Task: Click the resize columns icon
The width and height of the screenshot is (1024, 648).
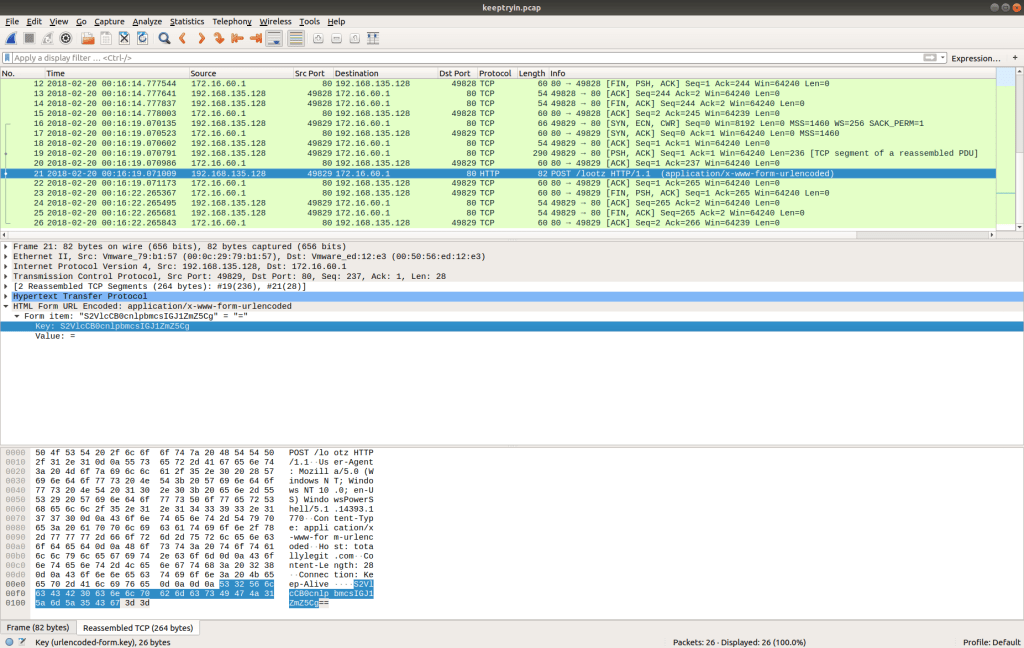Action: pos(373,38)
